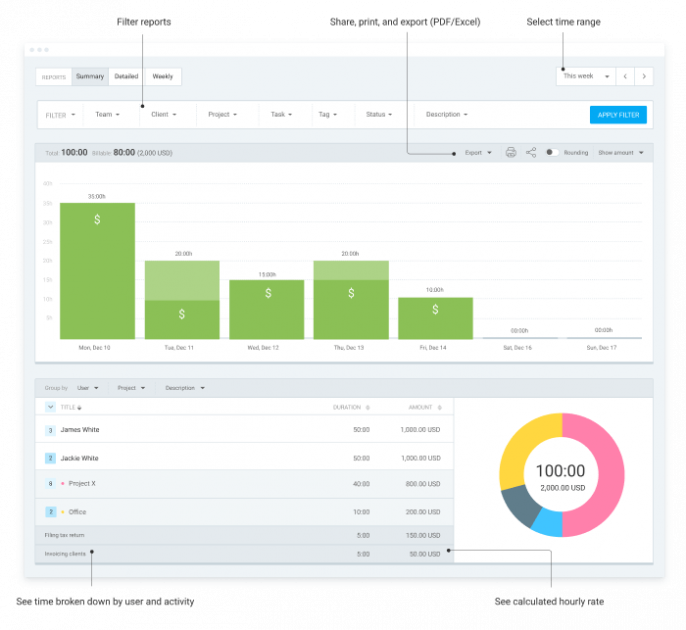Expand Project X row count badge
The image size is (686, 630).
pyautogui.click(x=50, y=484)
